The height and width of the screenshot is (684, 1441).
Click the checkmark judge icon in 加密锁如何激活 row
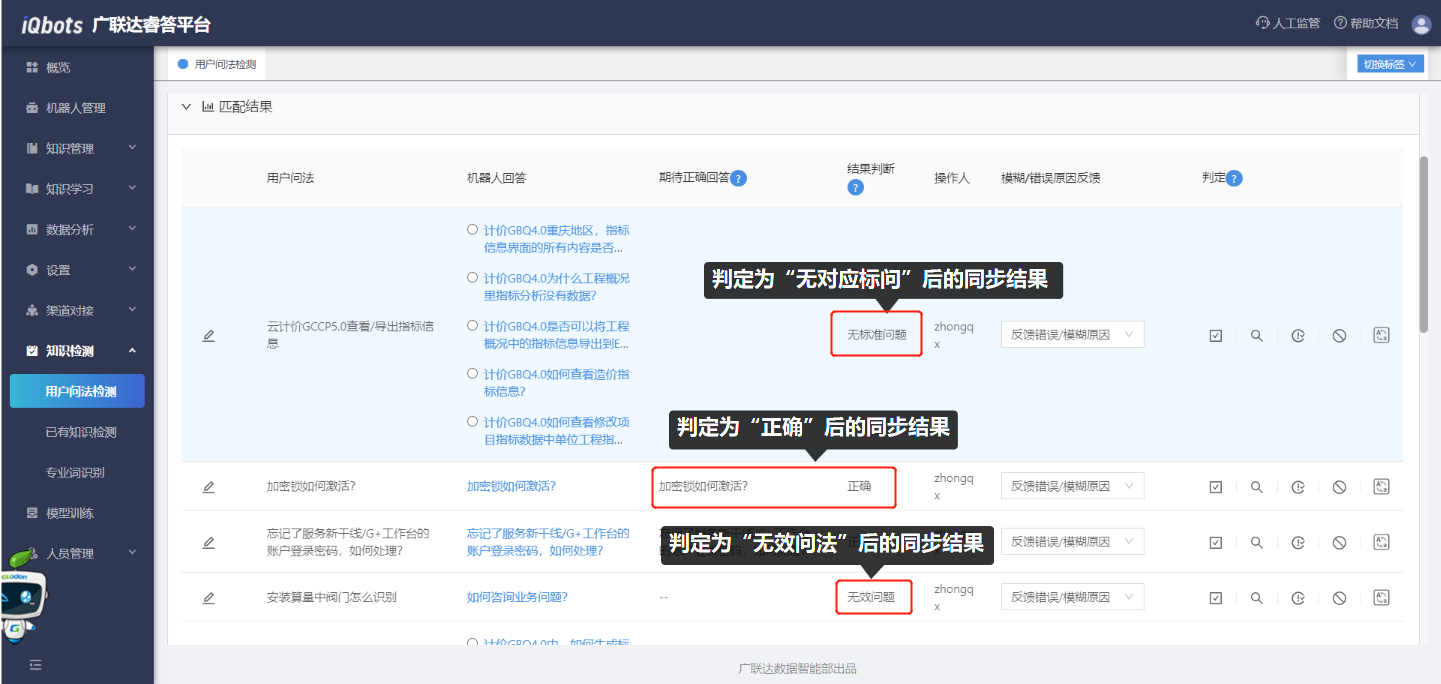[1216, 487]
